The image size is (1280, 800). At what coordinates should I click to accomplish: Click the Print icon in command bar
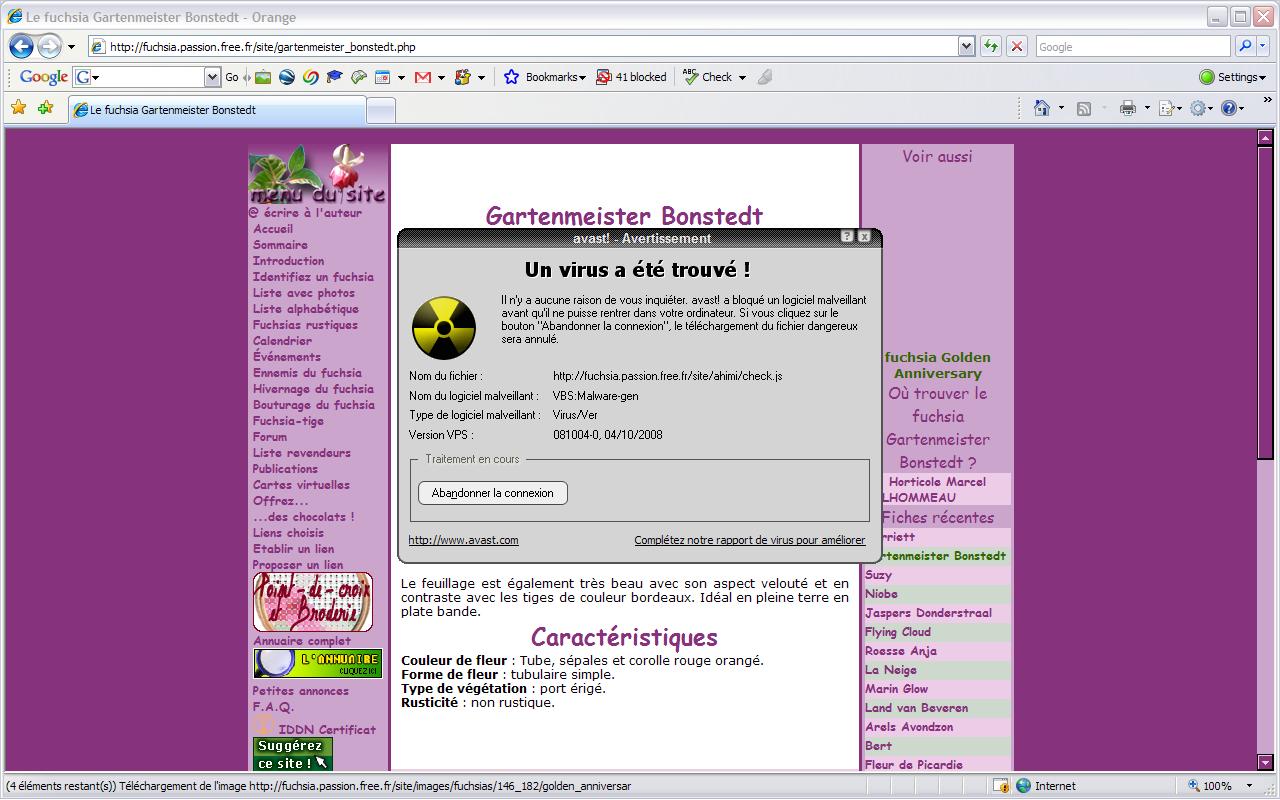(x=1127, y=108)
